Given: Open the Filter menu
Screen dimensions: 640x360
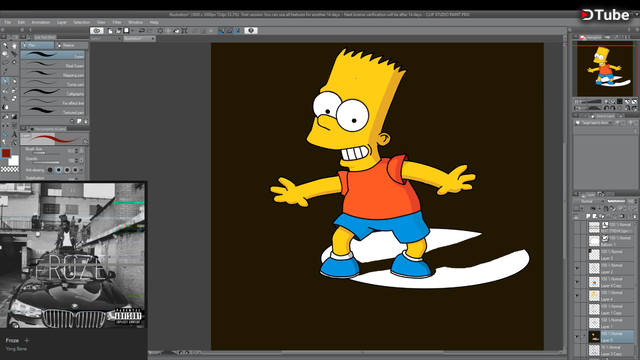Looking at the screenshot, I should pos(117,22).
